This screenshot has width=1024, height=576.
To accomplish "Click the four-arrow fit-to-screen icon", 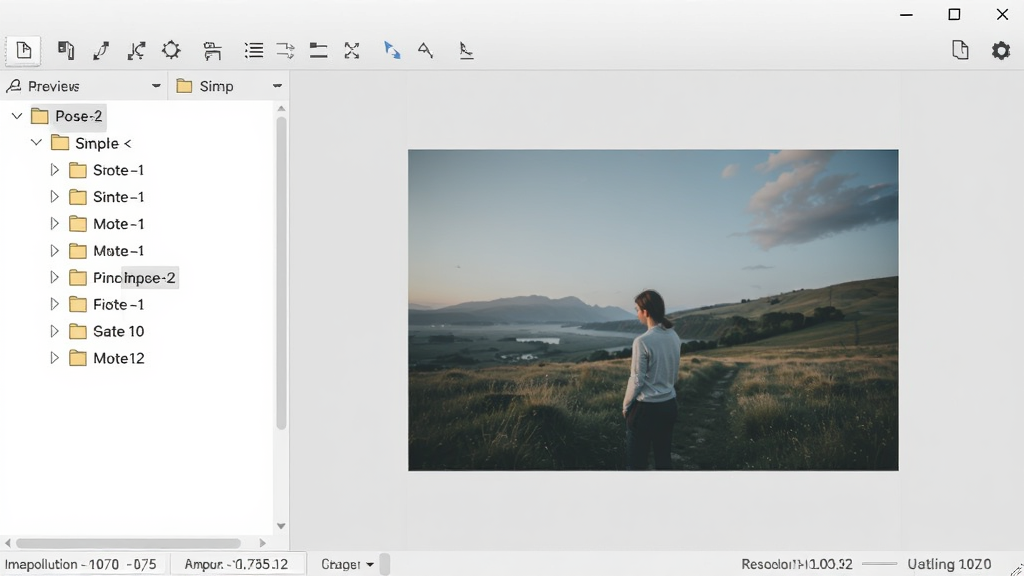I will pos(352,50).
